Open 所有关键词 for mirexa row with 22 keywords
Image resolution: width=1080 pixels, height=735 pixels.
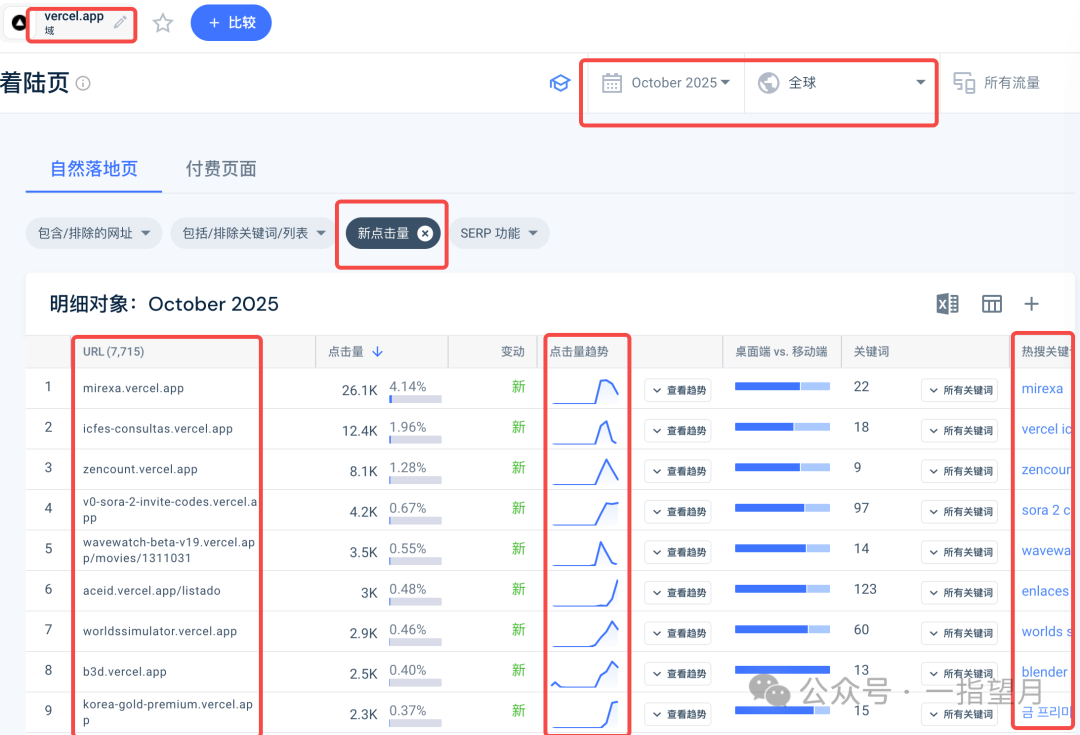[959, 391]
